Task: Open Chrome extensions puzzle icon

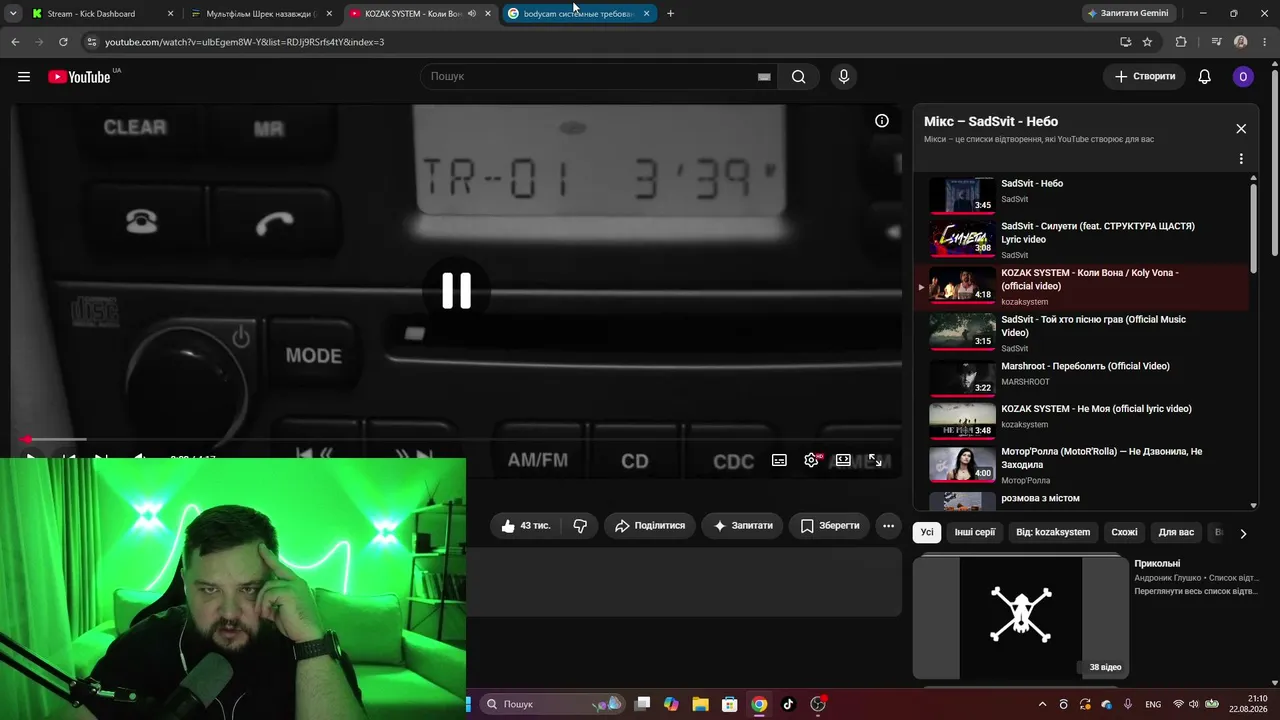Action: pos(1181,42)
